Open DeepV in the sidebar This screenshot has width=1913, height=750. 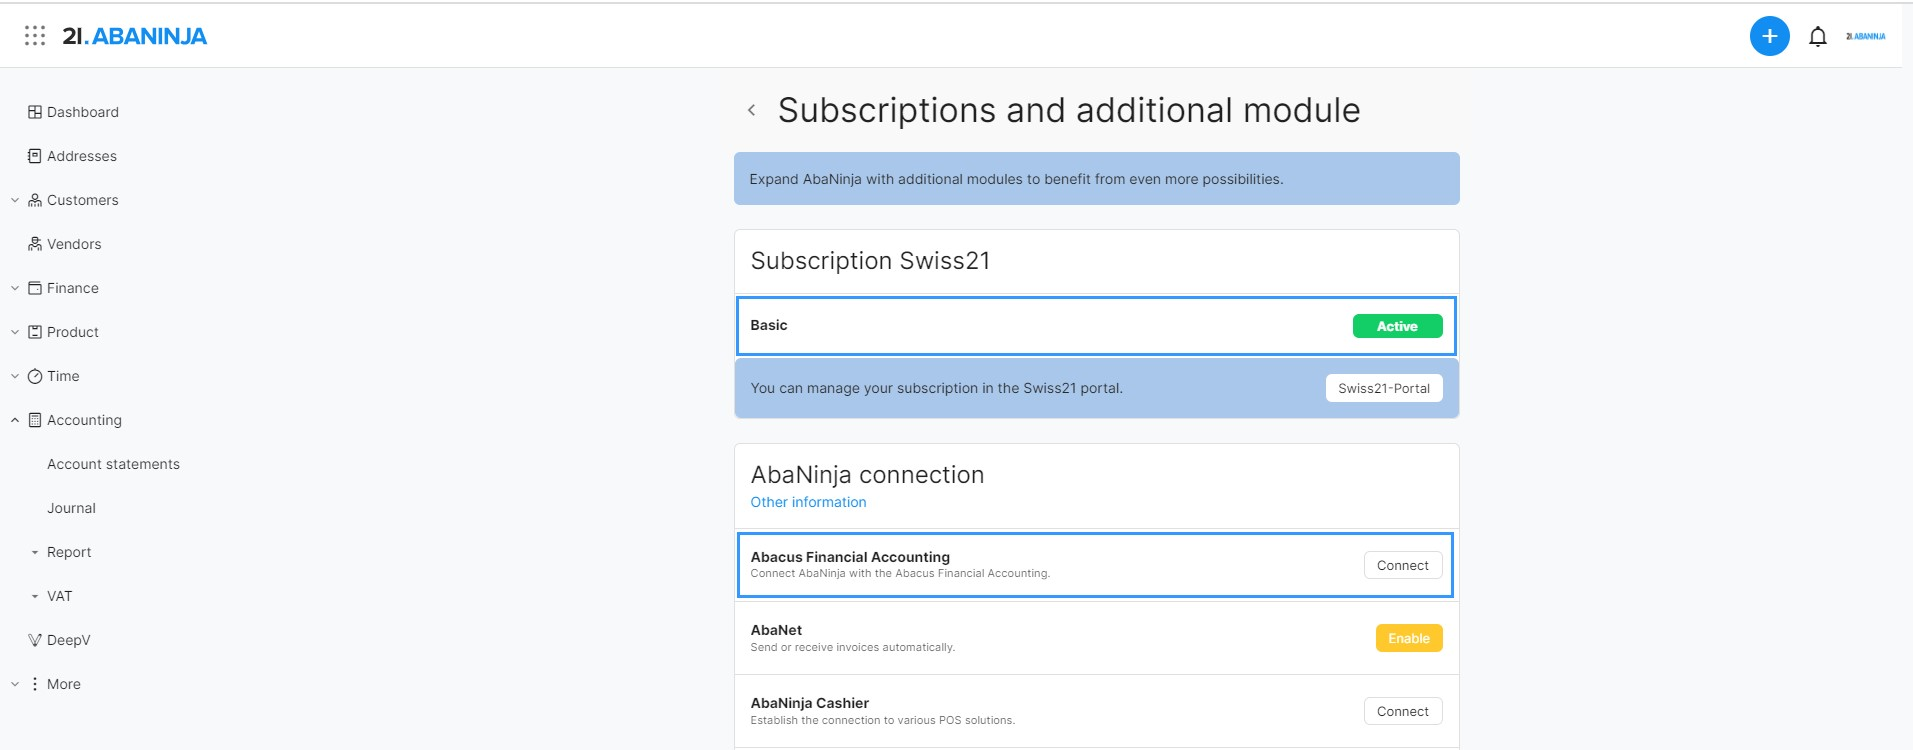(69, 640)
